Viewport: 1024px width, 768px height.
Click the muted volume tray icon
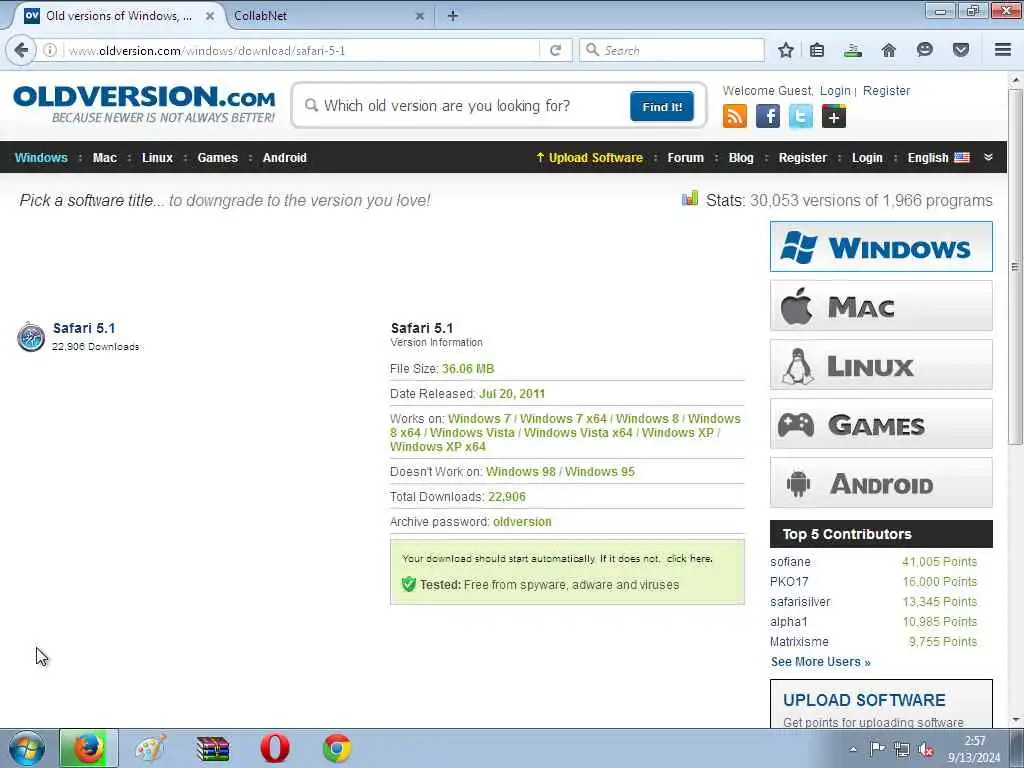point(925,750)
